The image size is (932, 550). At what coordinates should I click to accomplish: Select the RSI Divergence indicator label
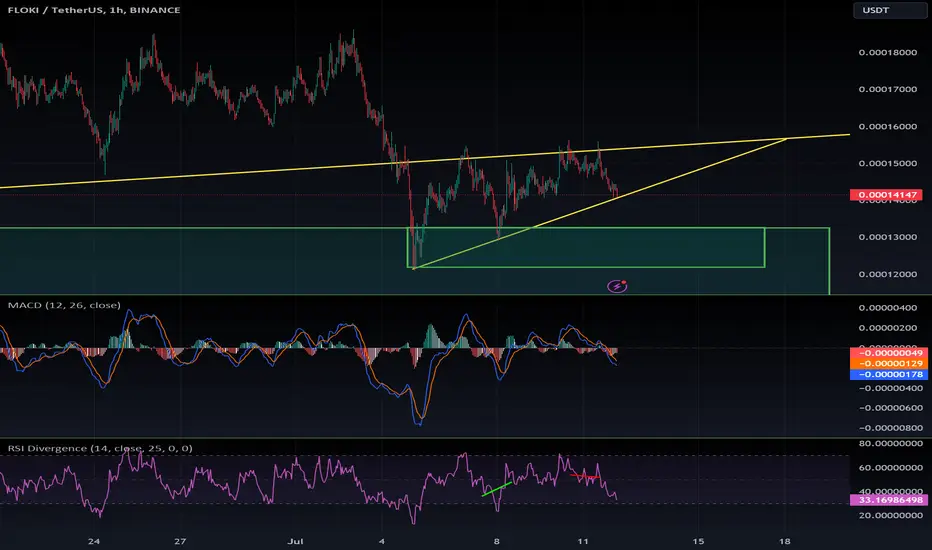(x=100, y=448)
